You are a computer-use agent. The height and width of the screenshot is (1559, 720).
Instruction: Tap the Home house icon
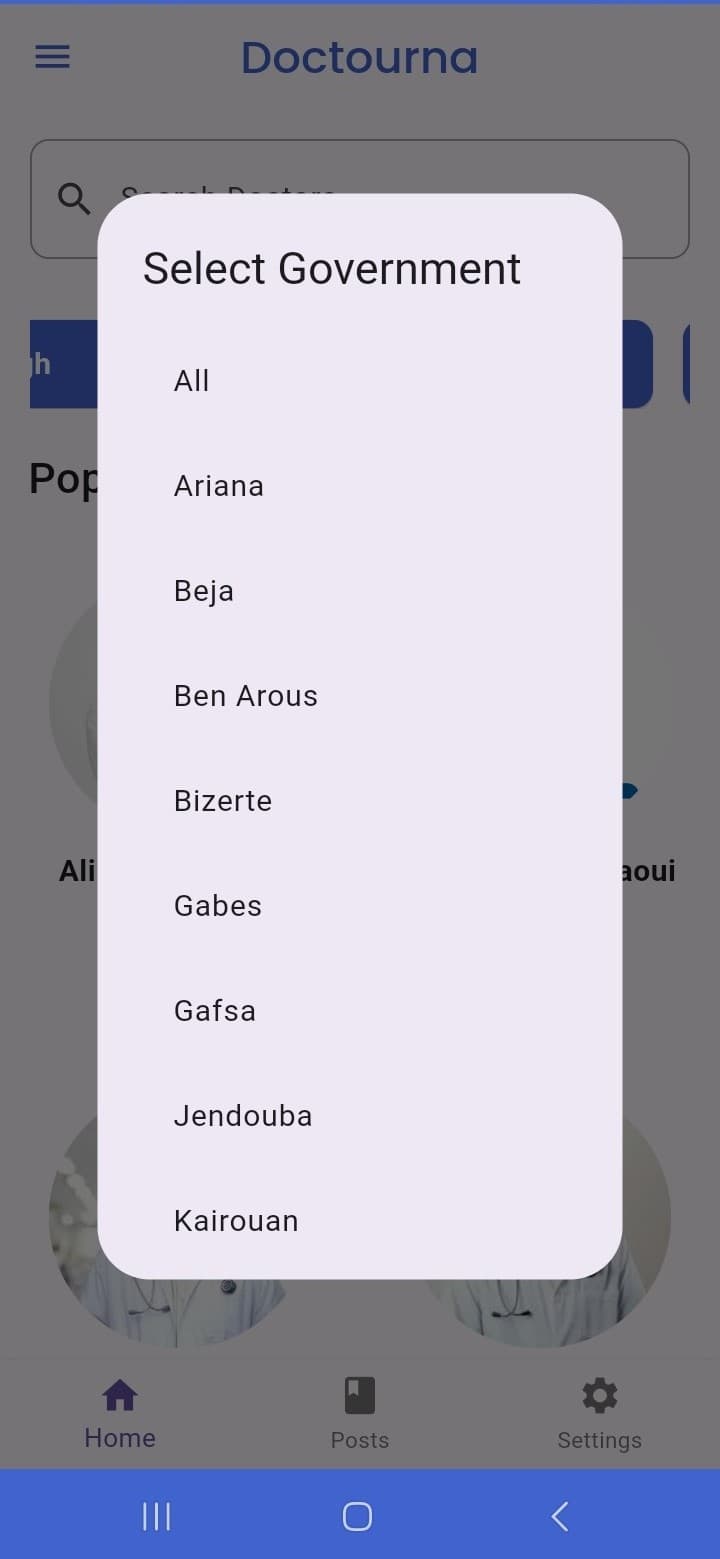(120, 1394)
